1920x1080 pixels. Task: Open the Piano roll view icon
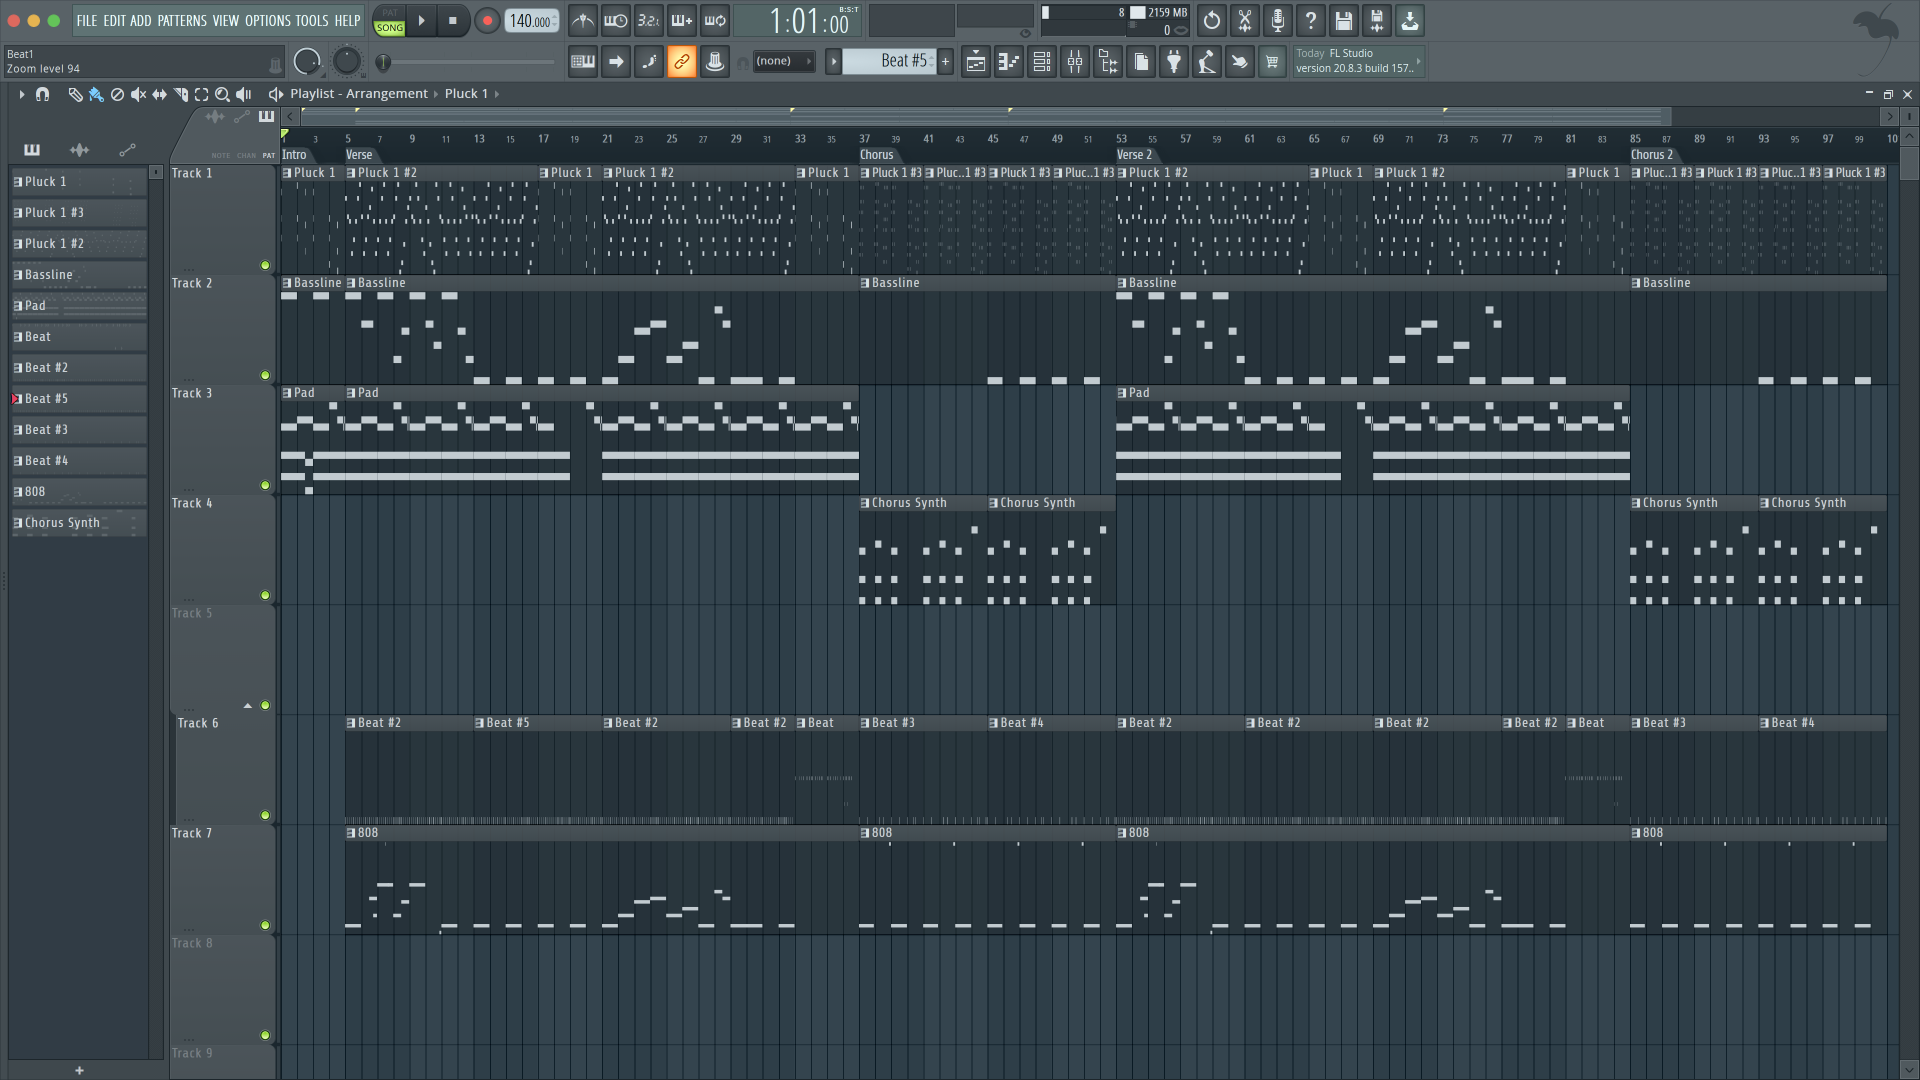click(1009, 62)
